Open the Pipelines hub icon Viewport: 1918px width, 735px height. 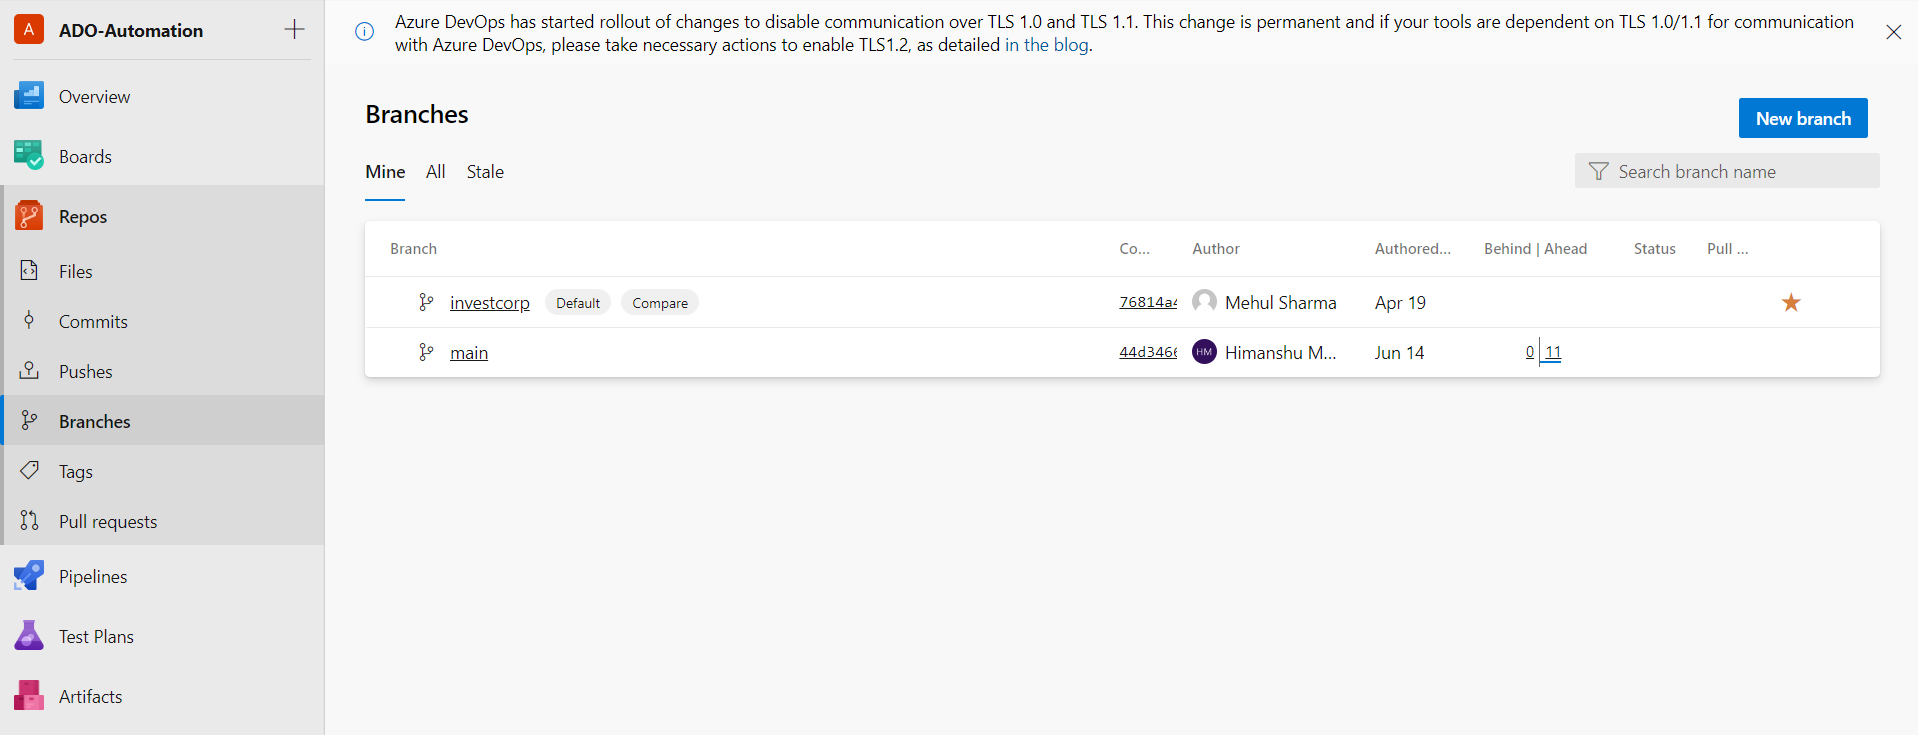pos(29,576)
